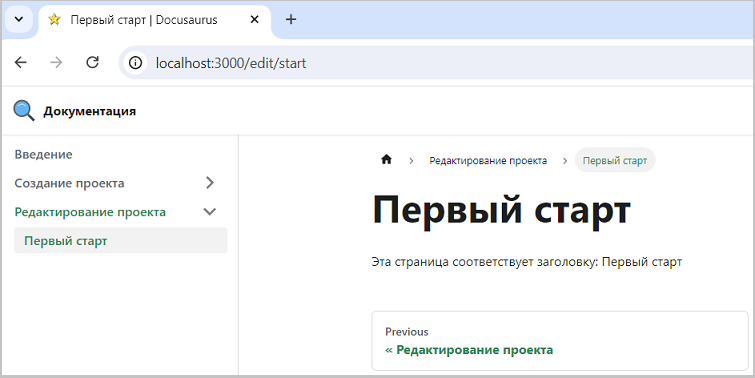Screen dimensions: 755x378
Task: Open a new browser tab
Action: (x=291, y=19)
